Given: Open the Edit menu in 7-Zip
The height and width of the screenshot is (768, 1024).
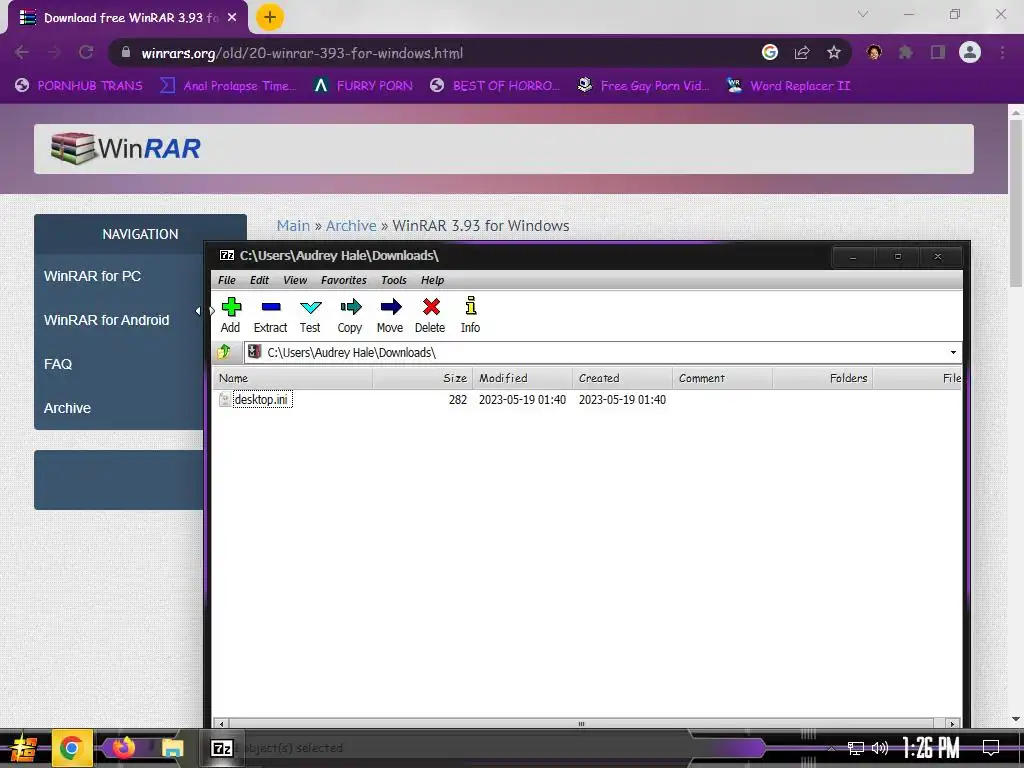Looking at the screenshot, I should tap(259, 280).
